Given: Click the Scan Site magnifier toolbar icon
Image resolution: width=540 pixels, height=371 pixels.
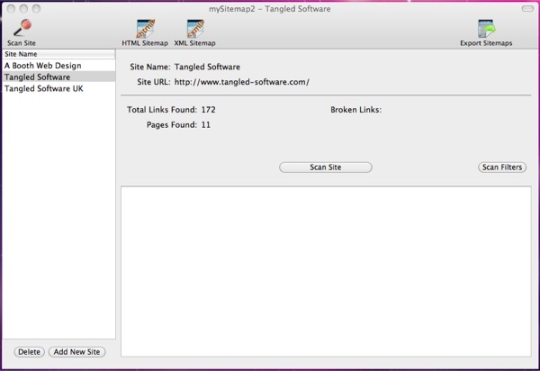Looking at the screenshot, I should click(22, 33).
